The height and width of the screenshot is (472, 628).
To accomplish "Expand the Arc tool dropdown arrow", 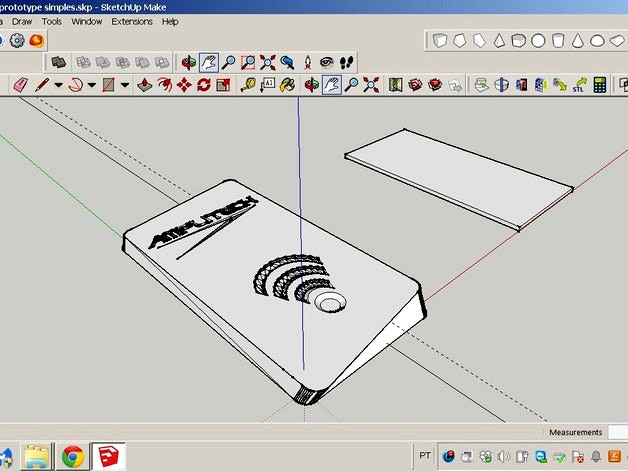I will pyautogui.click(x=92, y=85).
